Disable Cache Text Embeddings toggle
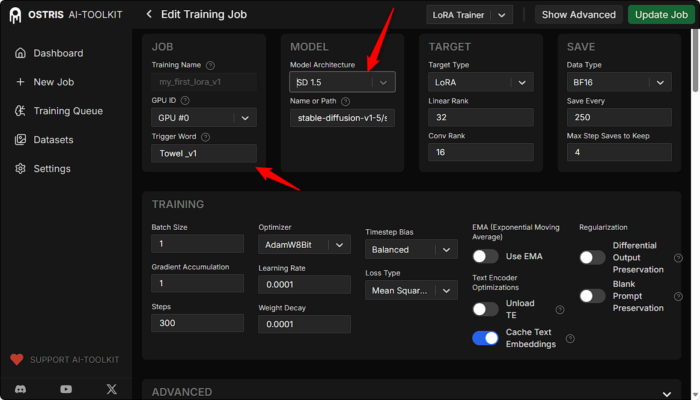 pos(486,338)
